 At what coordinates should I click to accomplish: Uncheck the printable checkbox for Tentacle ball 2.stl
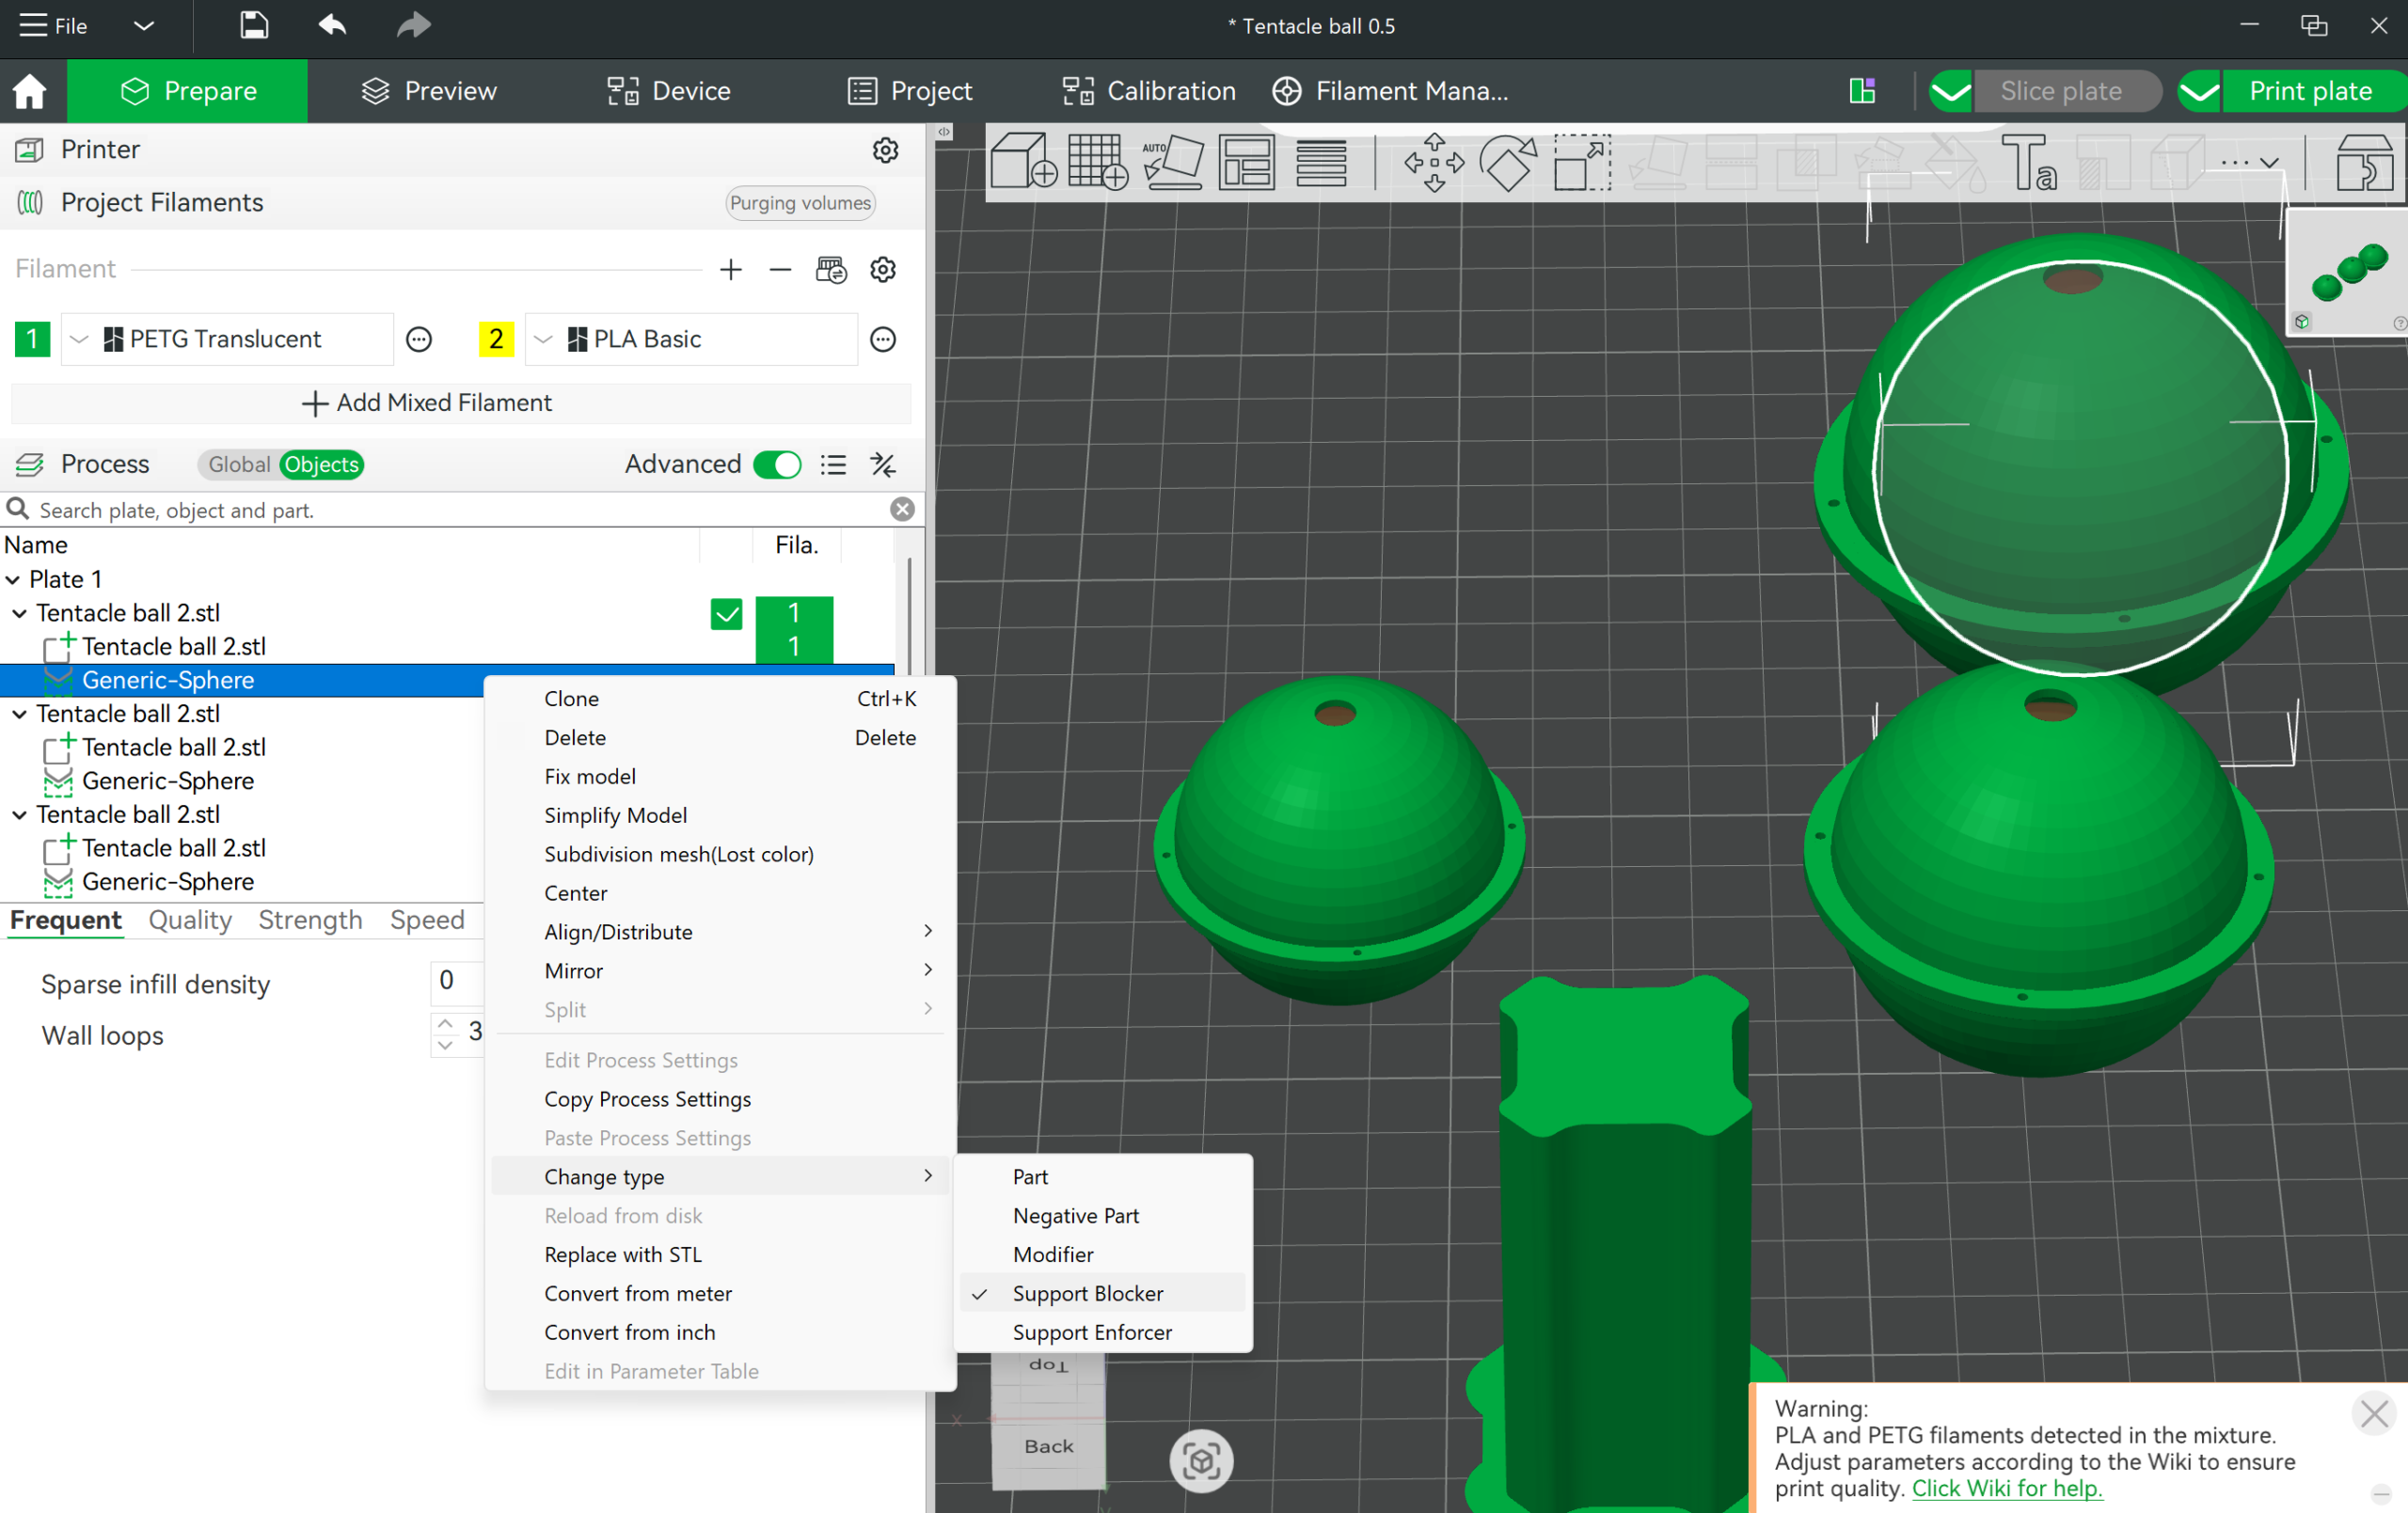point(727,613)
